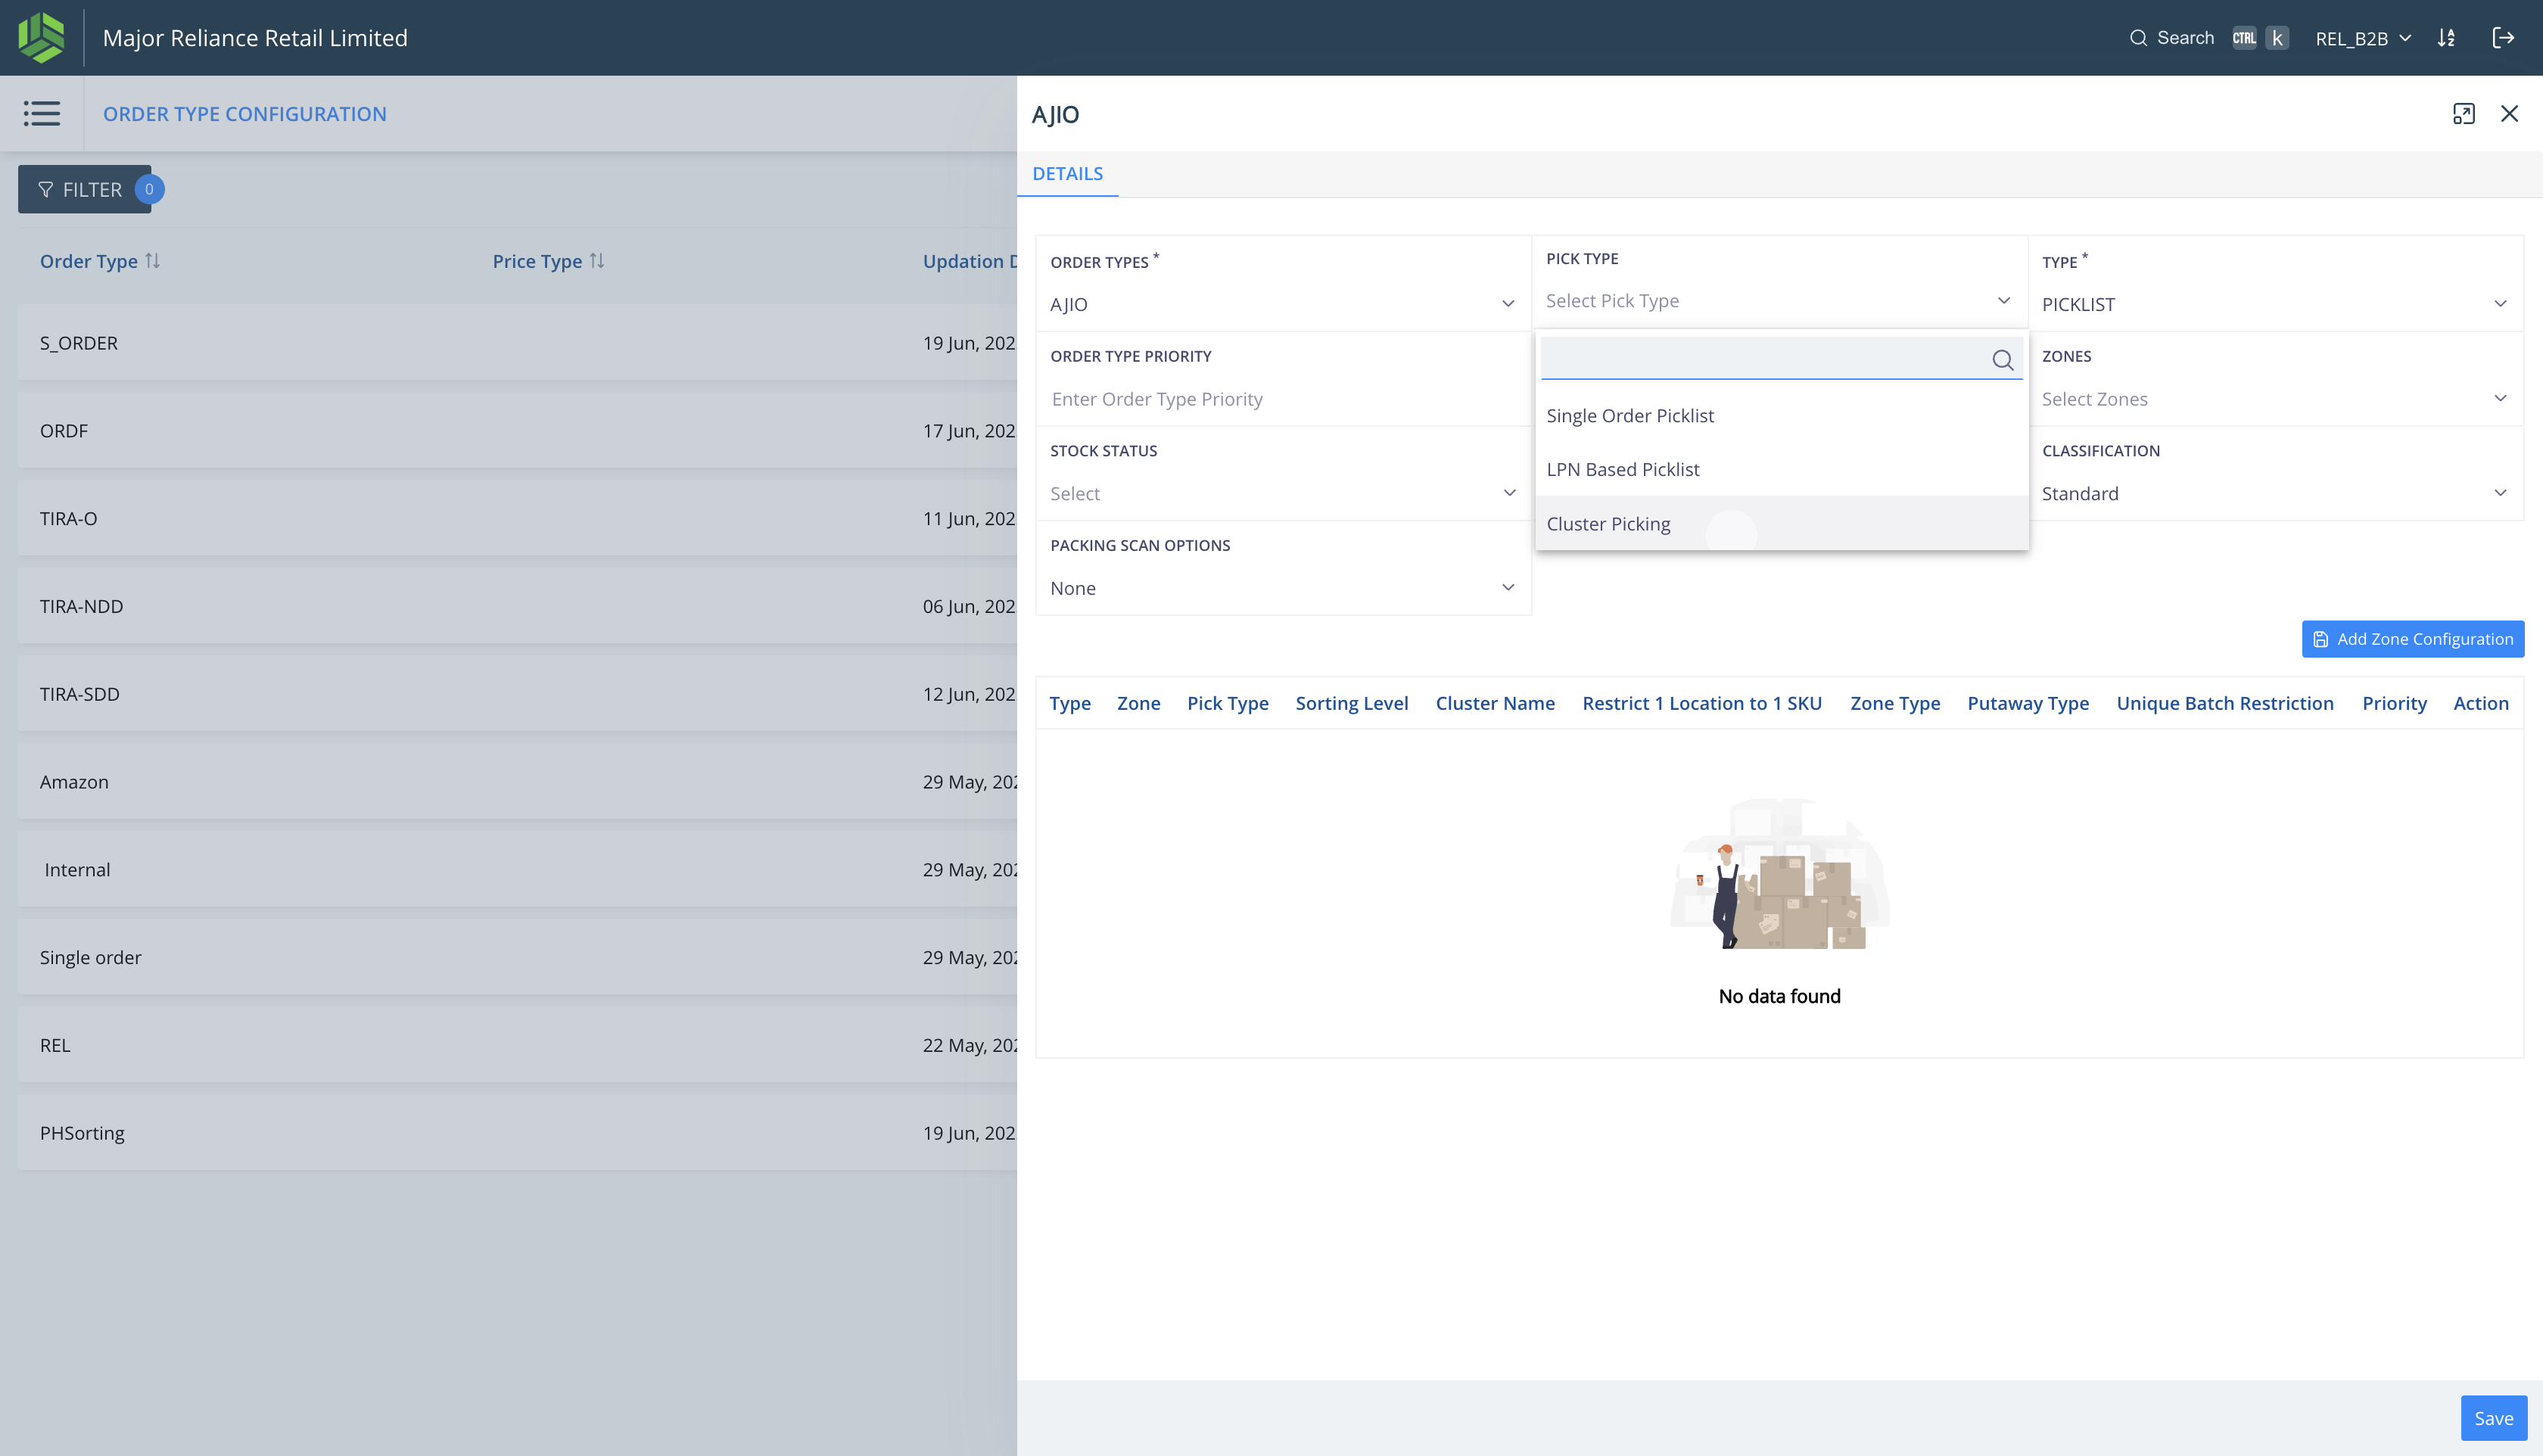The height and width of the screenshot is (1456, 2543).
Task: Open the Classification dropdown showing Standard
Action: click(x=2275, y=493)
